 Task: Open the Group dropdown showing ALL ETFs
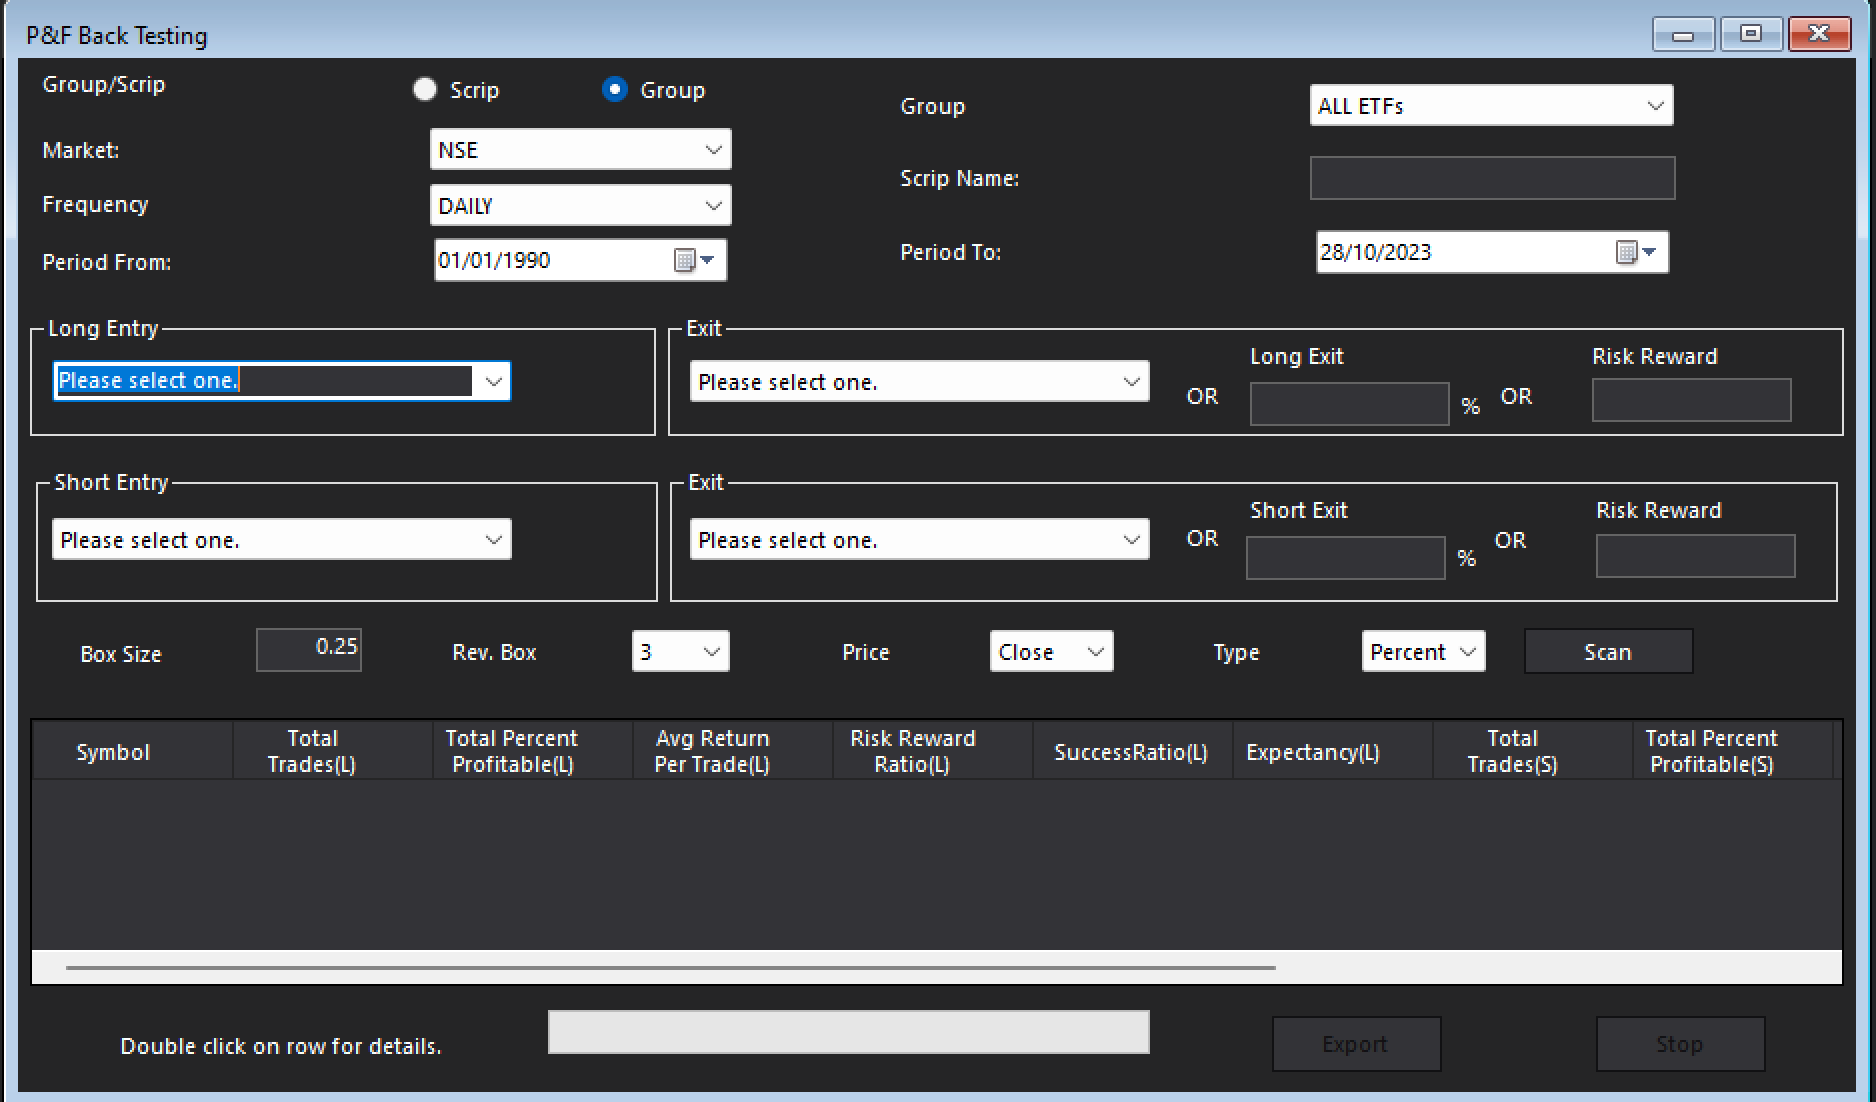[x=1491, y=105]
